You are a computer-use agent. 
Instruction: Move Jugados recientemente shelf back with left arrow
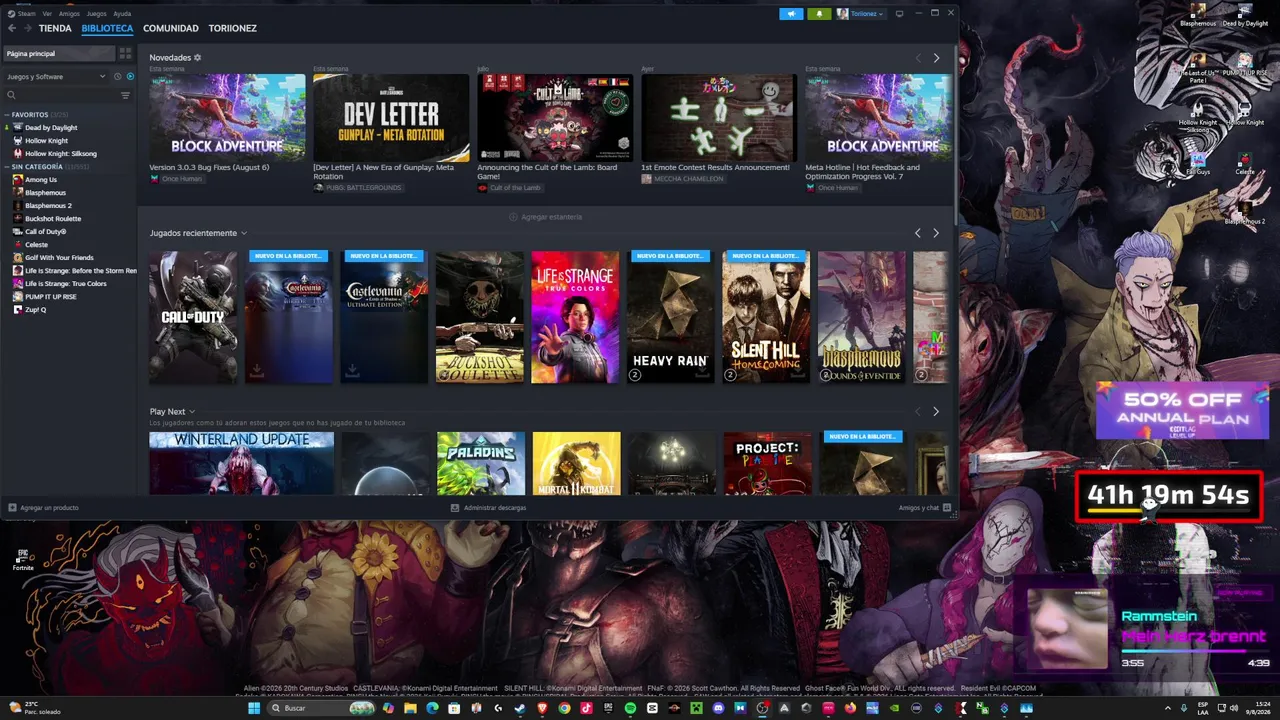coord(918,233)
